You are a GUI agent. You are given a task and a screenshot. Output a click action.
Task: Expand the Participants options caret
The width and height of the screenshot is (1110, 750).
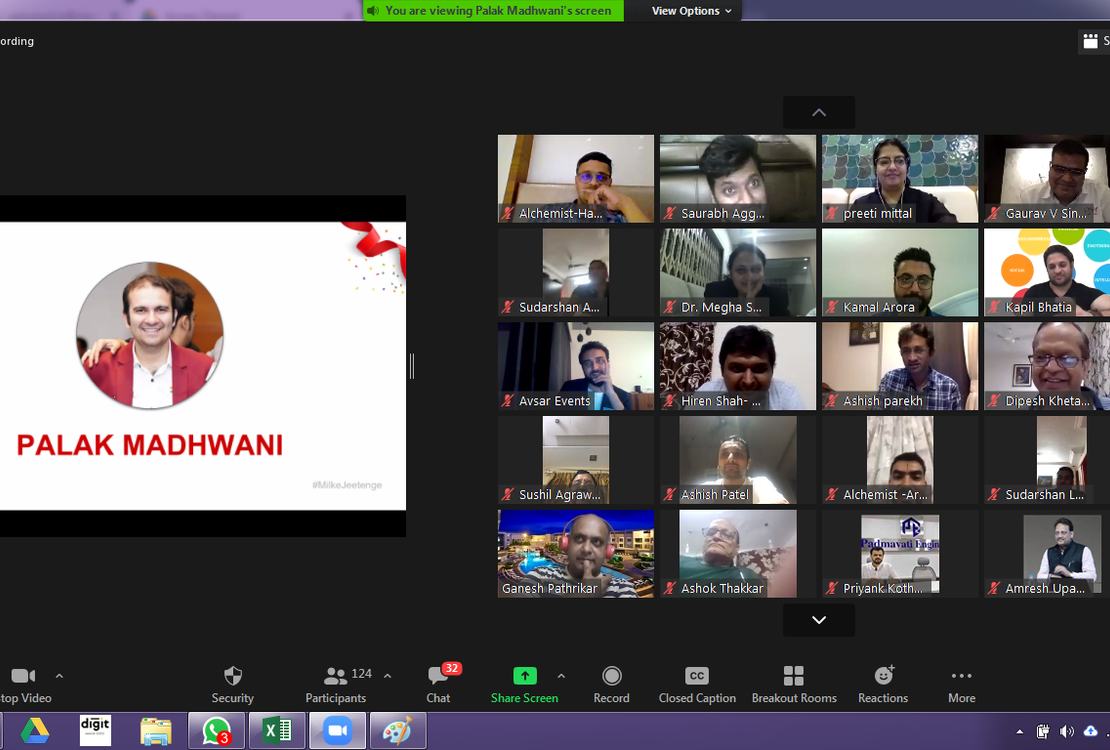[388, 676]
